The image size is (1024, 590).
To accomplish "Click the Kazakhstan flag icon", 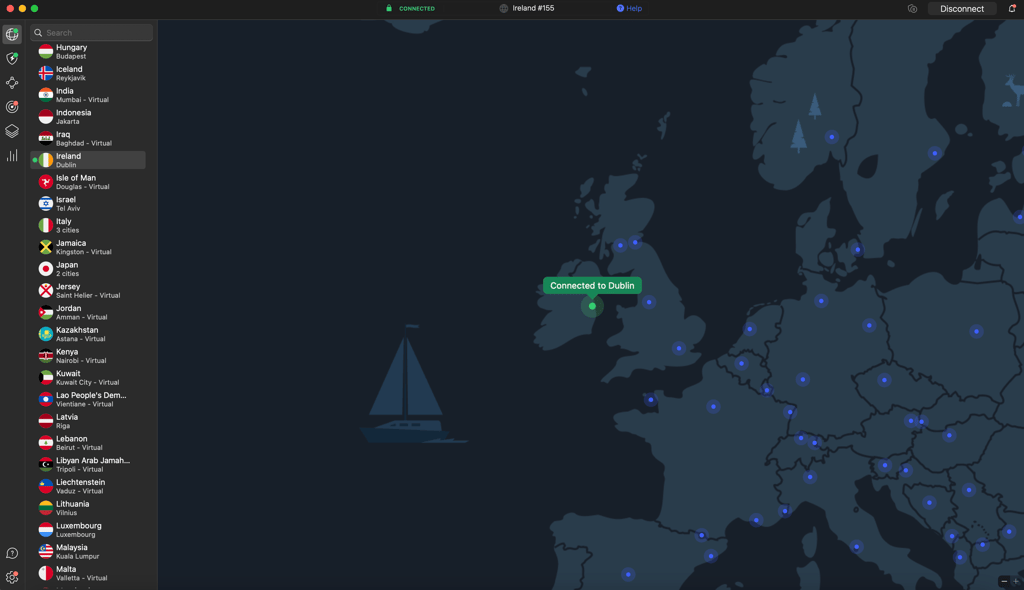I will [x=46, y=334].
